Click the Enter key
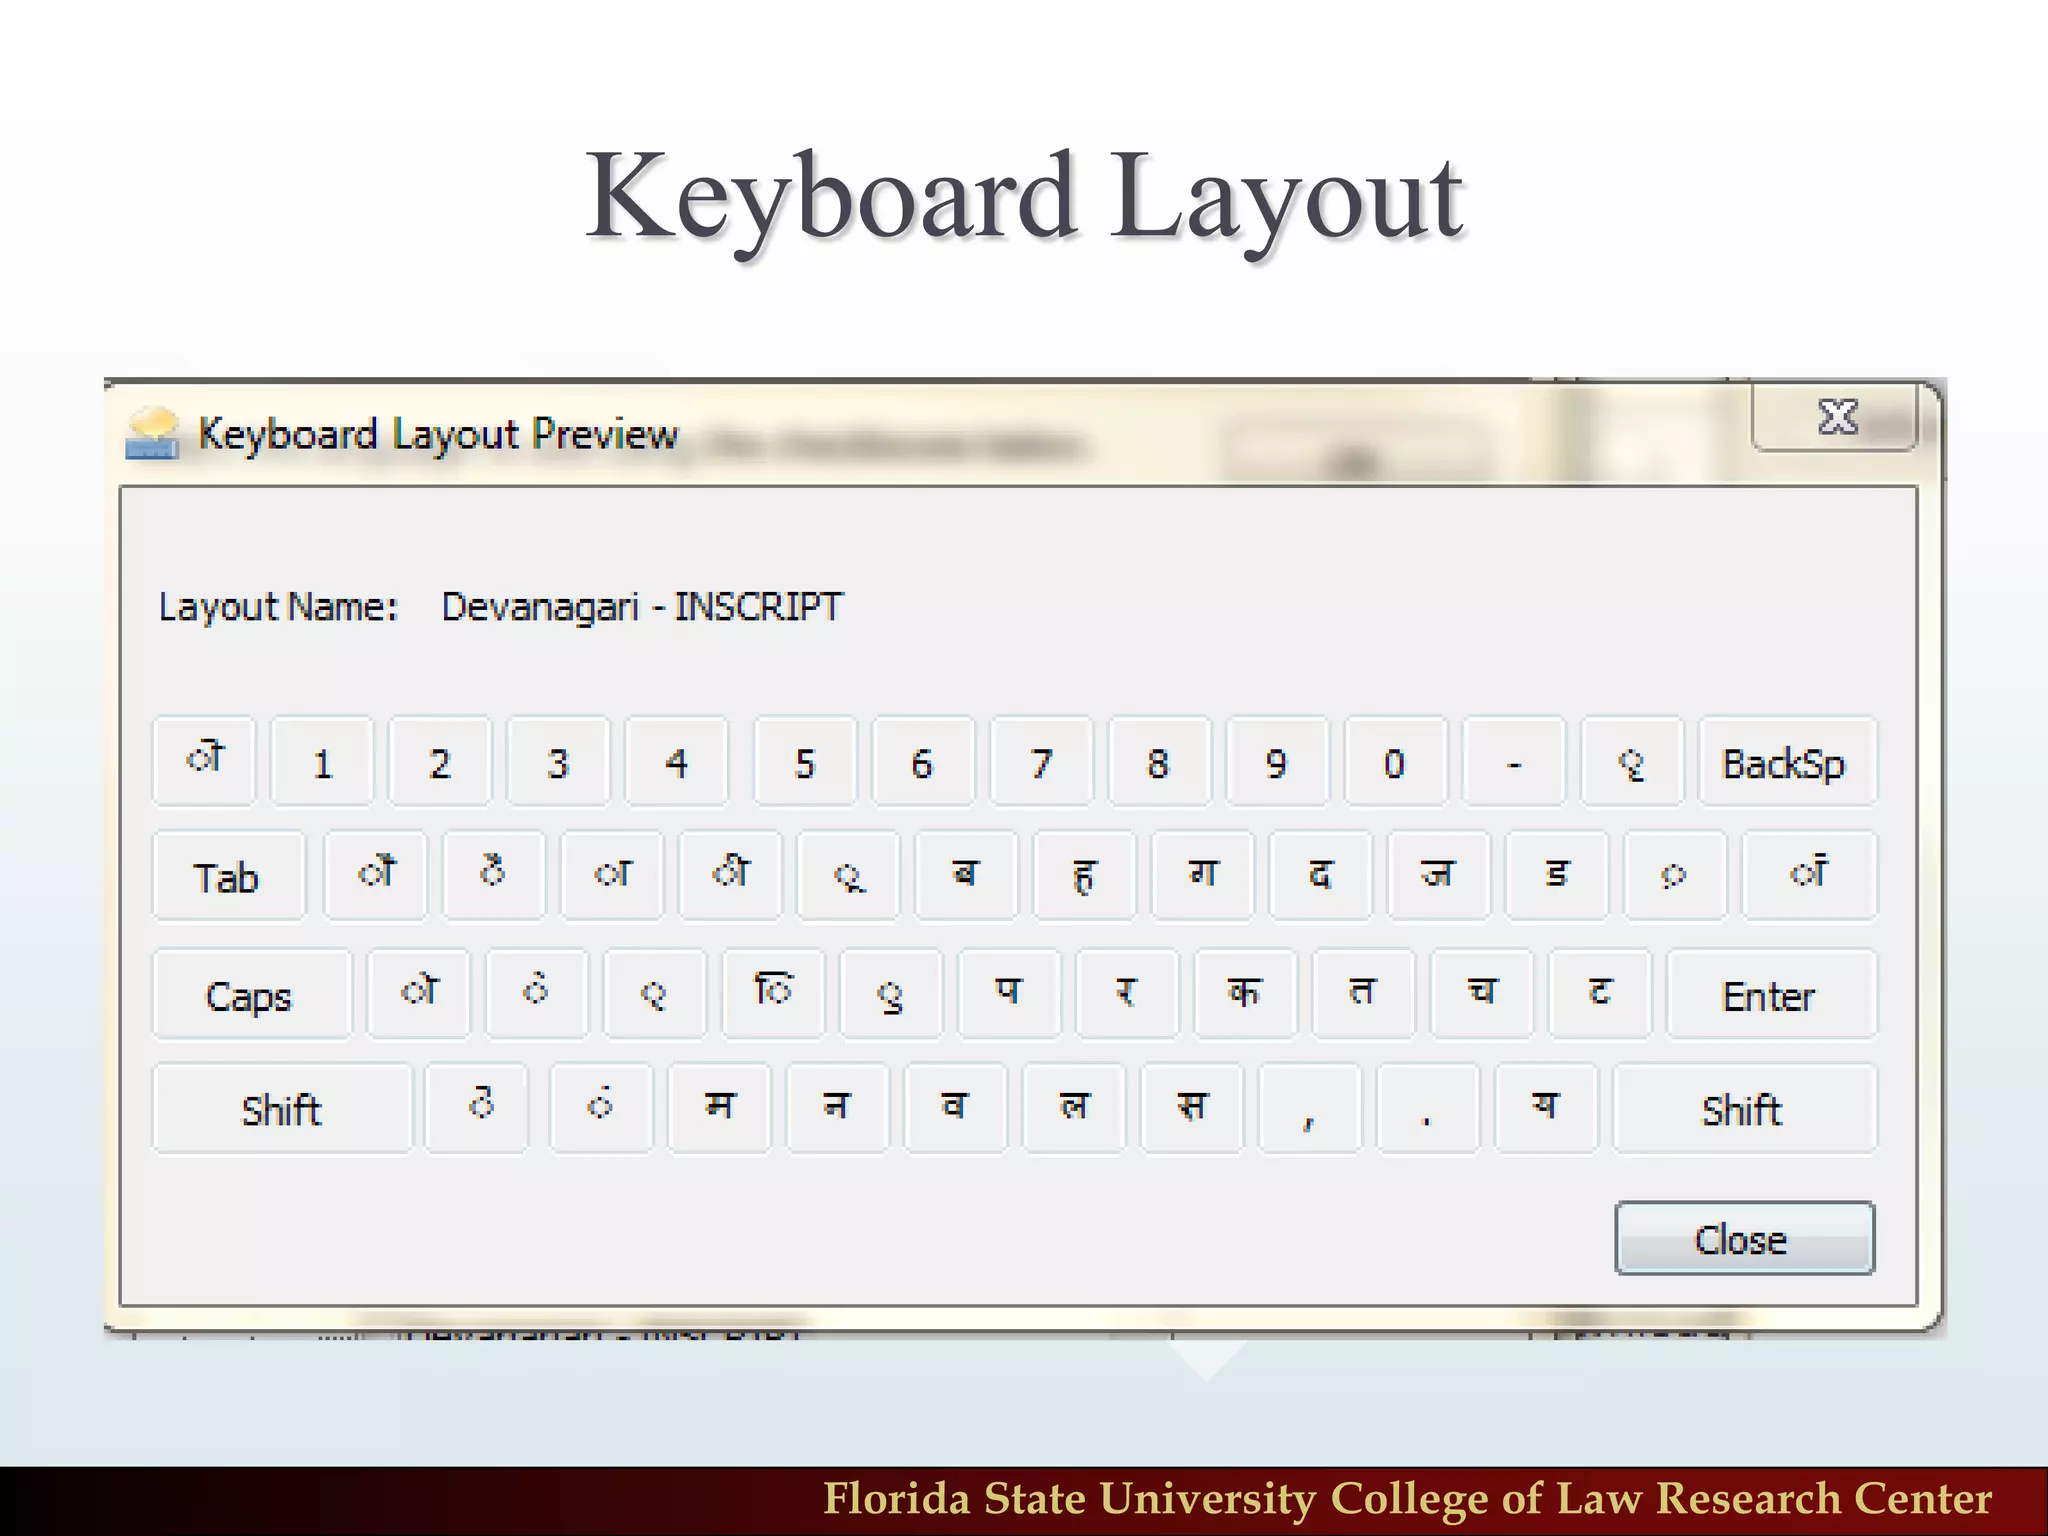Screen dimensions: 2048x1536 (x=1771, y=995)
